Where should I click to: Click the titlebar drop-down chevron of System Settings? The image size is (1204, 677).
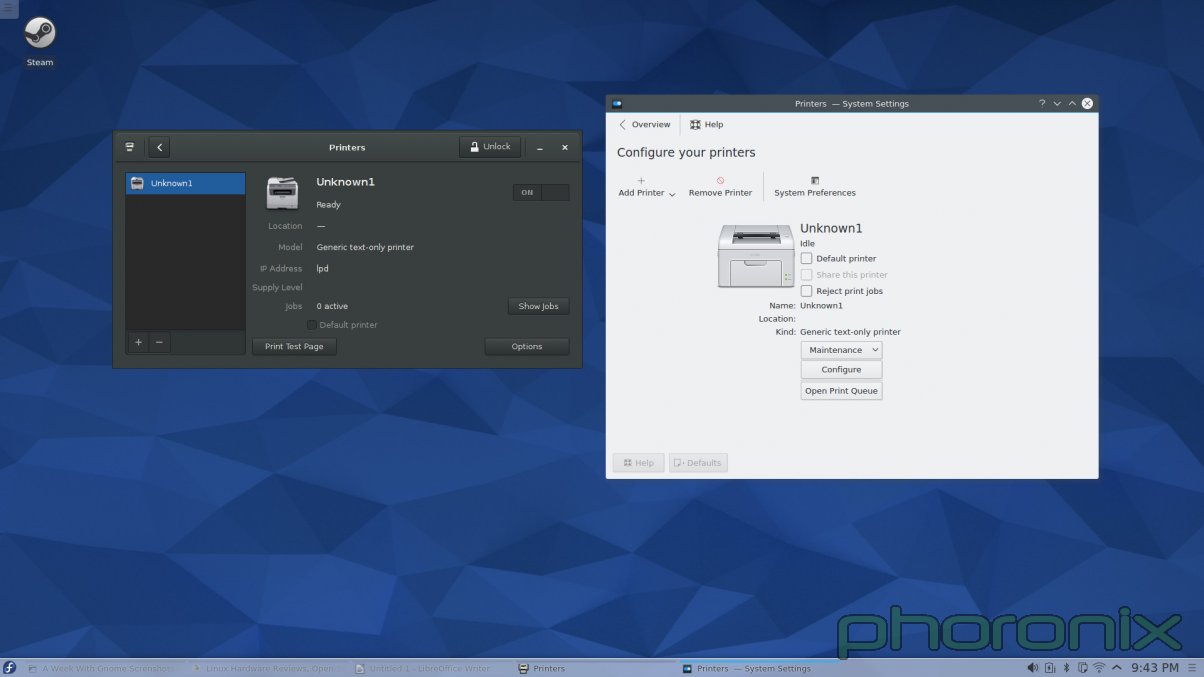[1056, 103]
